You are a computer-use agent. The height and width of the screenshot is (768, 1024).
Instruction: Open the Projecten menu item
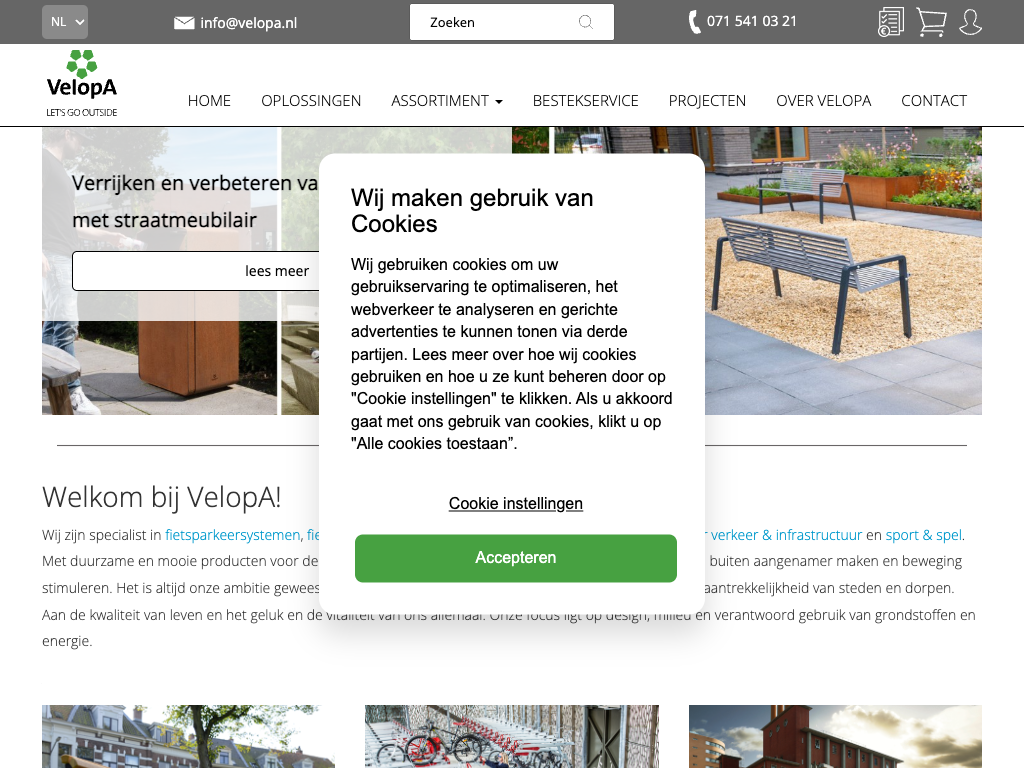[x=707, y=101]
